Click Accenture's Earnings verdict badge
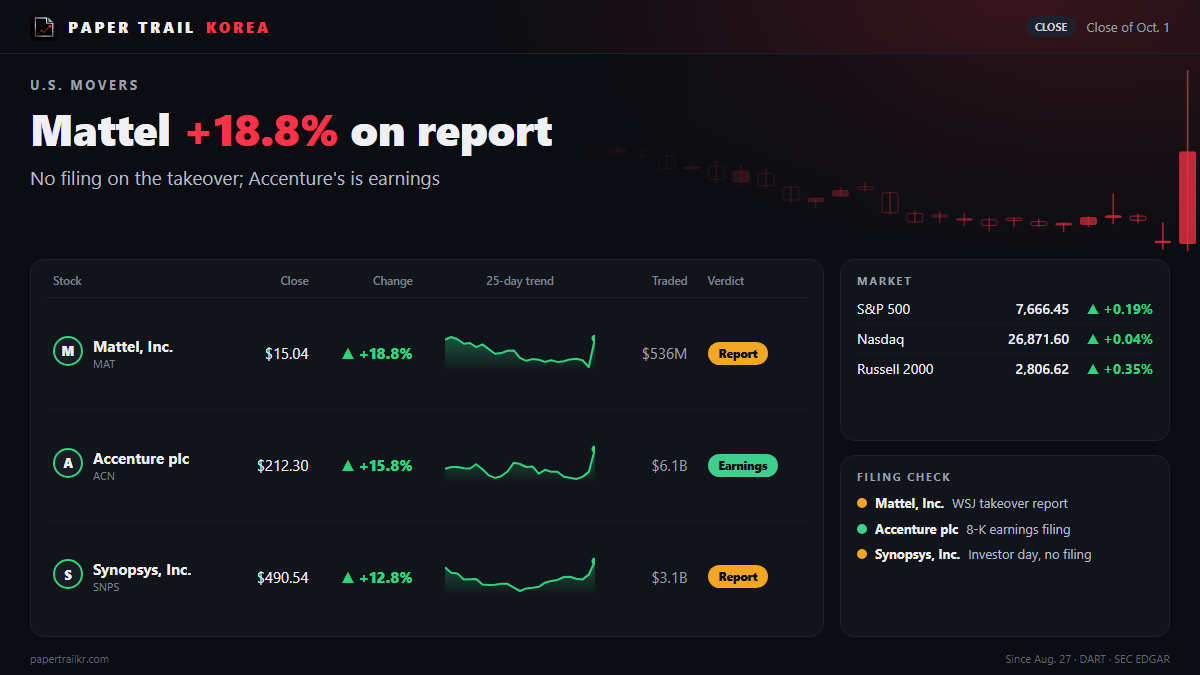1200x675 pixels. pos(743,465)
